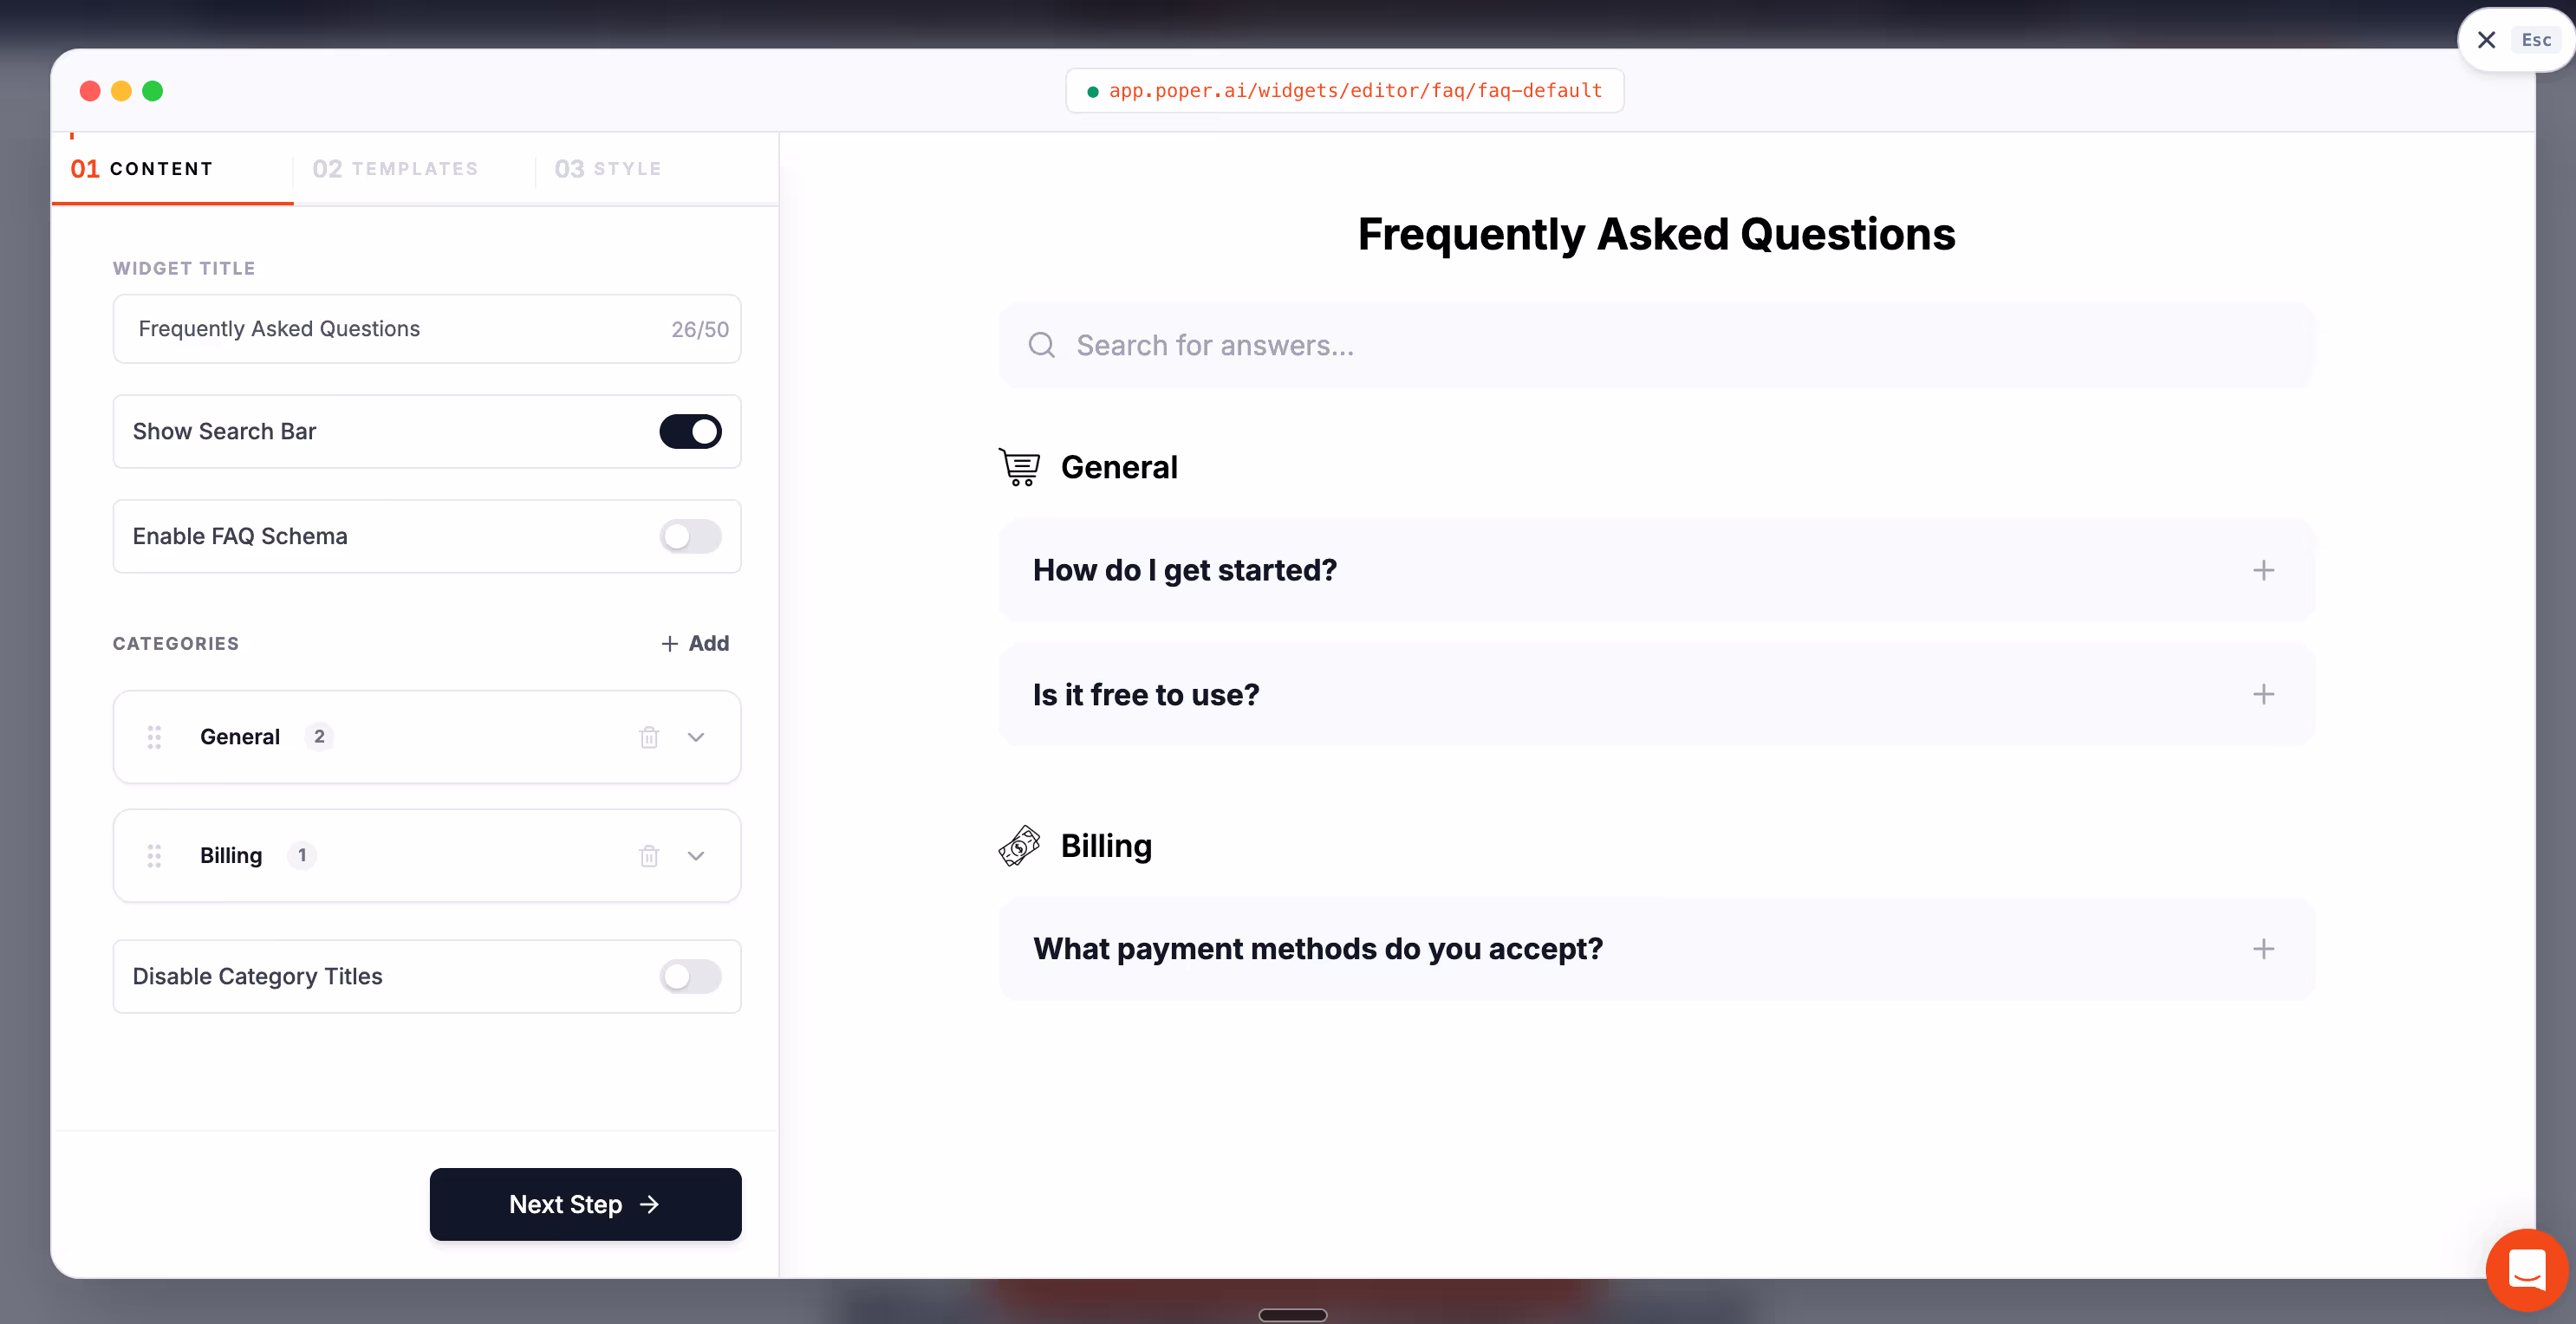Click the 'Search for answers...' field
Image resolution: width=2576 pixels, height=1324 pixels.
point(1656,345)
